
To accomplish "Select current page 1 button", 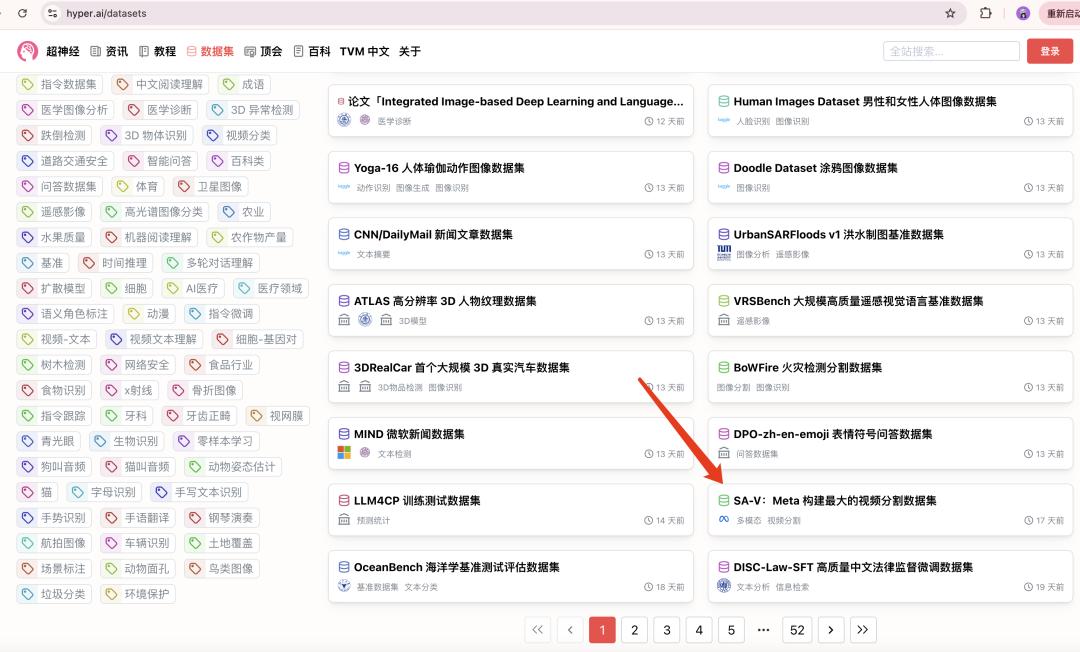I will tap(602, 629).
